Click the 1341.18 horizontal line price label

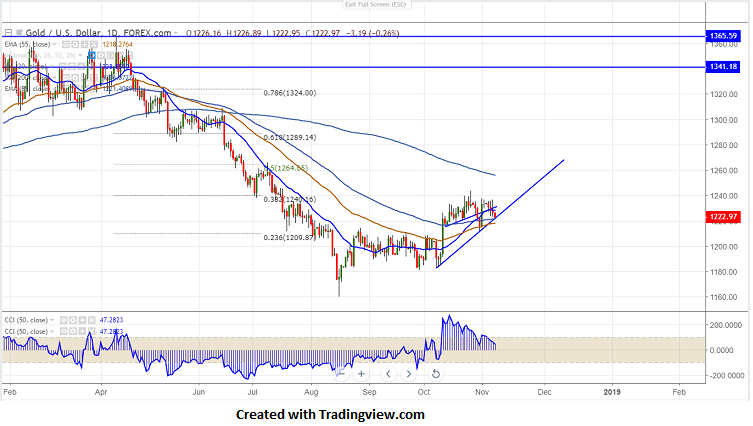(x=723, y=67)
